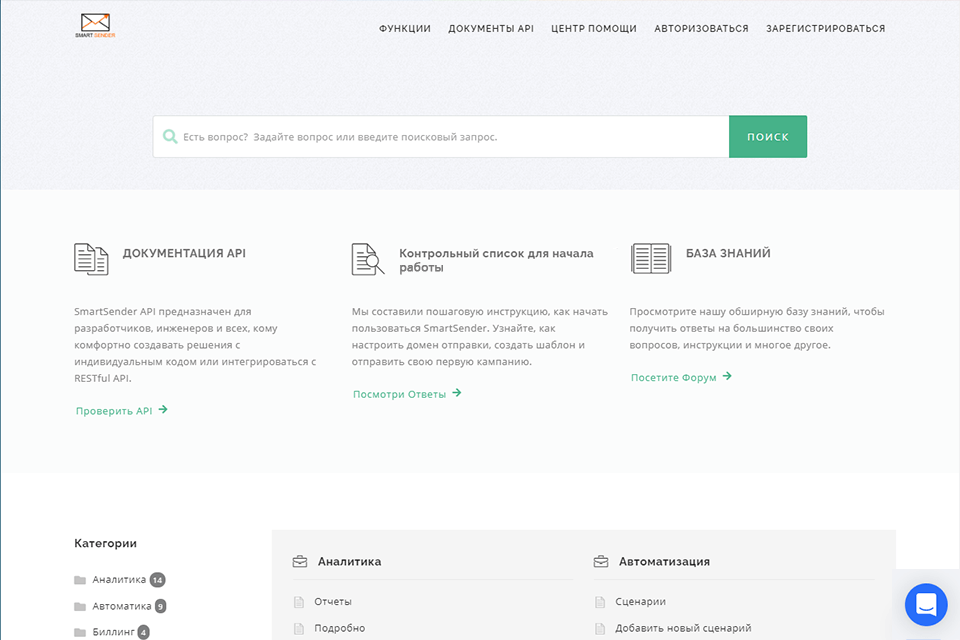Click the 14 badge next to Аналитика

[x=157, y=580]
